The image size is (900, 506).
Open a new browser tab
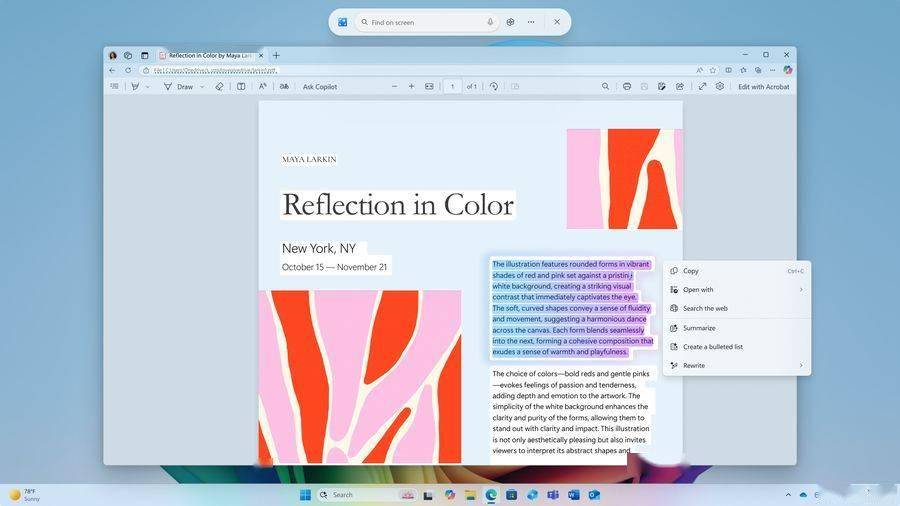[x=276, y=56]
